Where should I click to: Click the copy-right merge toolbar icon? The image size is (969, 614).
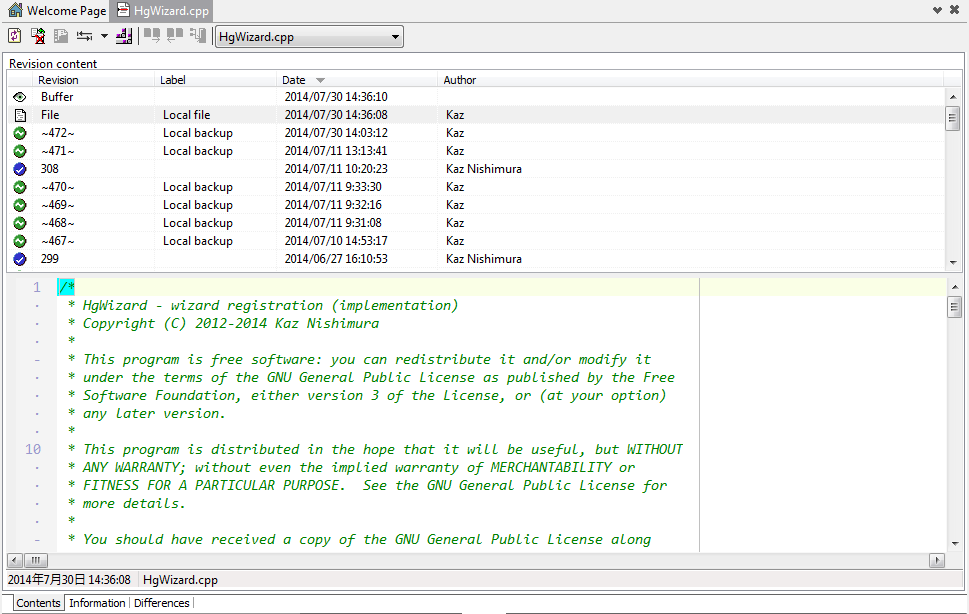[152, 36]
